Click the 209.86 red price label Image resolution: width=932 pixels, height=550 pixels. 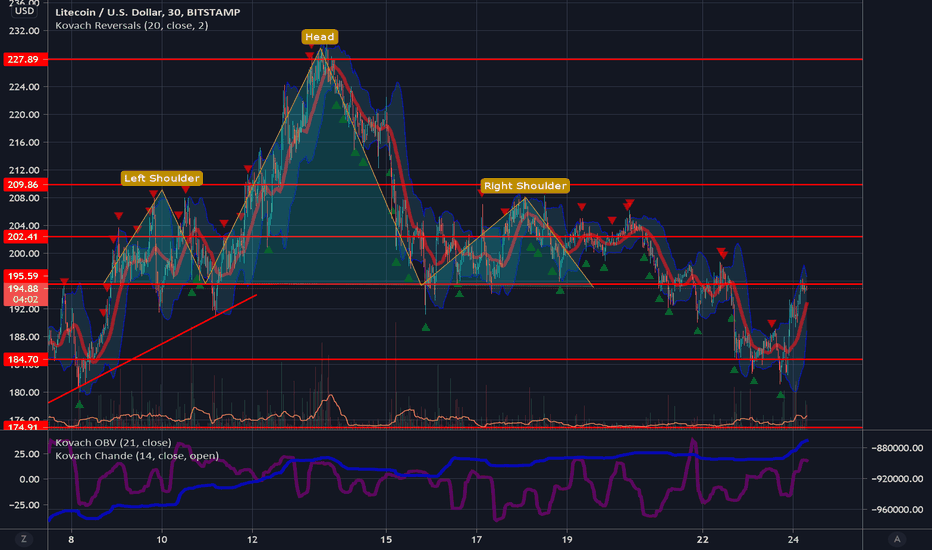(23, 185)
